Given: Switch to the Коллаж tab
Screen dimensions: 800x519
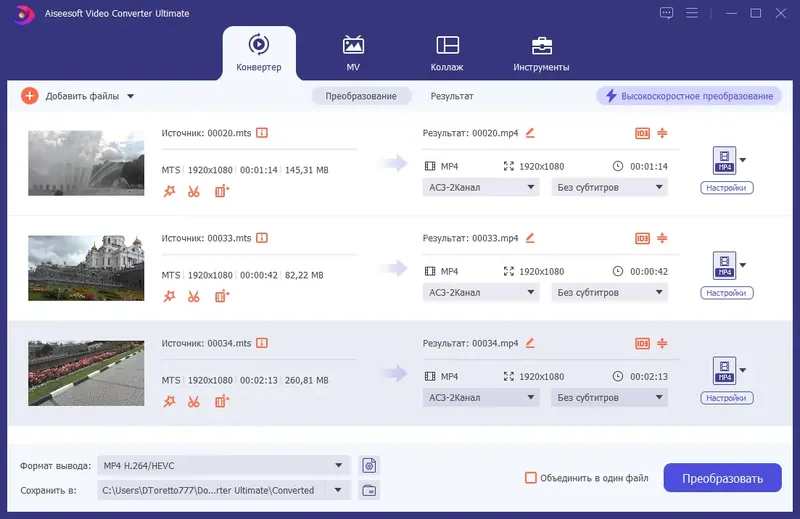Looking at the screenshot, I should click(447, 53).
